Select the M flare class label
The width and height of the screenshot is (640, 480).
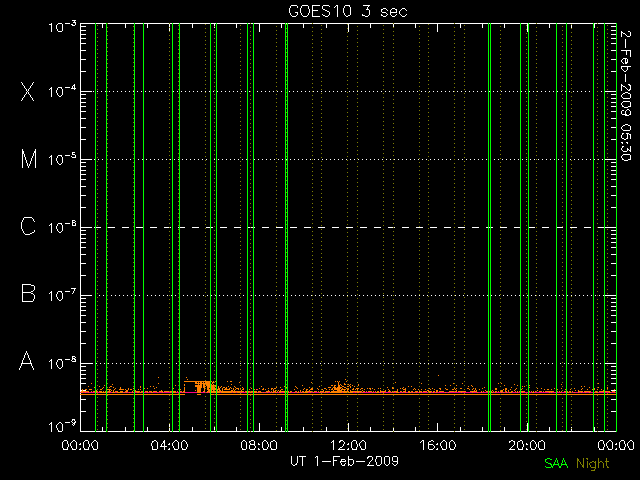click(x=29, y=159)
